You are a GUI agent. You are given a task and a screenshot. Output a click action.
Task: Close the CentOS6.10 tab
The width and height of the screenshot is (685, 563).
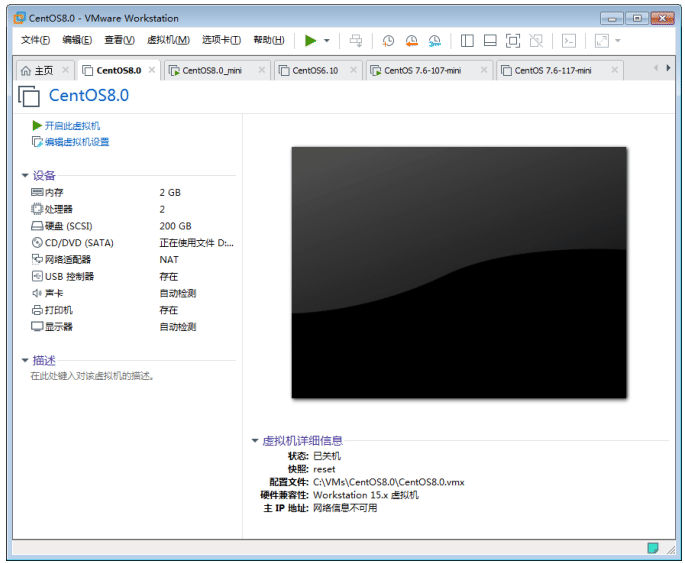tap(353, 69)
